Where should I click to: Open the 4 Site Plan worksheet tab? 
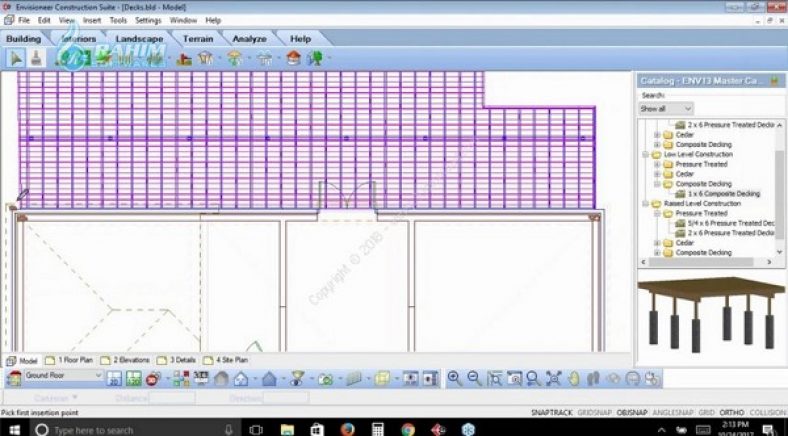(x=226, y=360)
